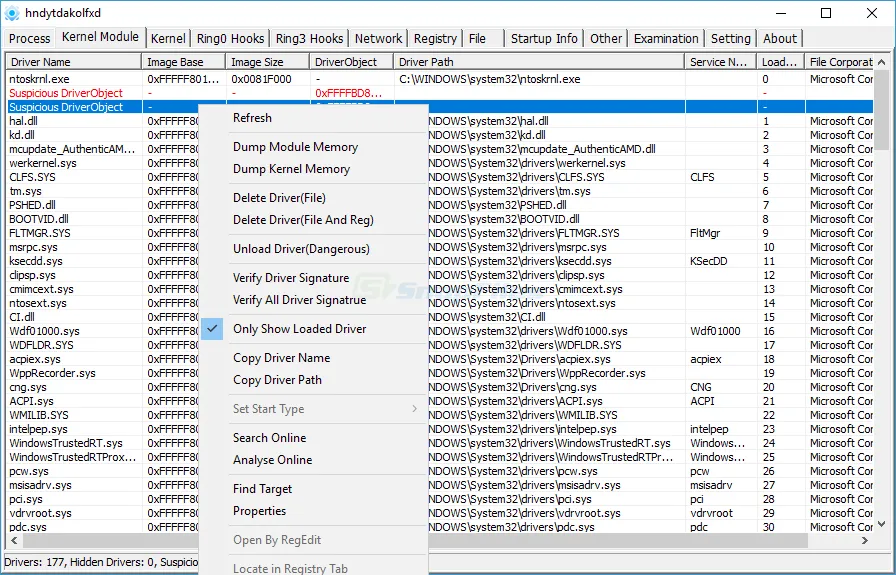Image resolution: width=896 pixels, height=575 pixels.
Task: Open the Setting tab
Action: tap(730, 38)
